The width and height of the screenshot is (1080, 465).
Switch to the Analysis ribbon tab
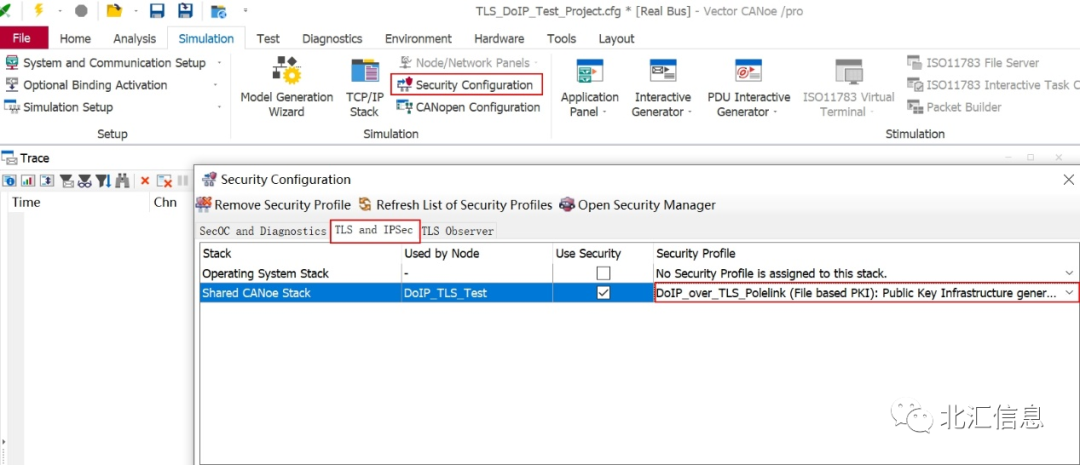pyautogui.click(x=135, y=39)
